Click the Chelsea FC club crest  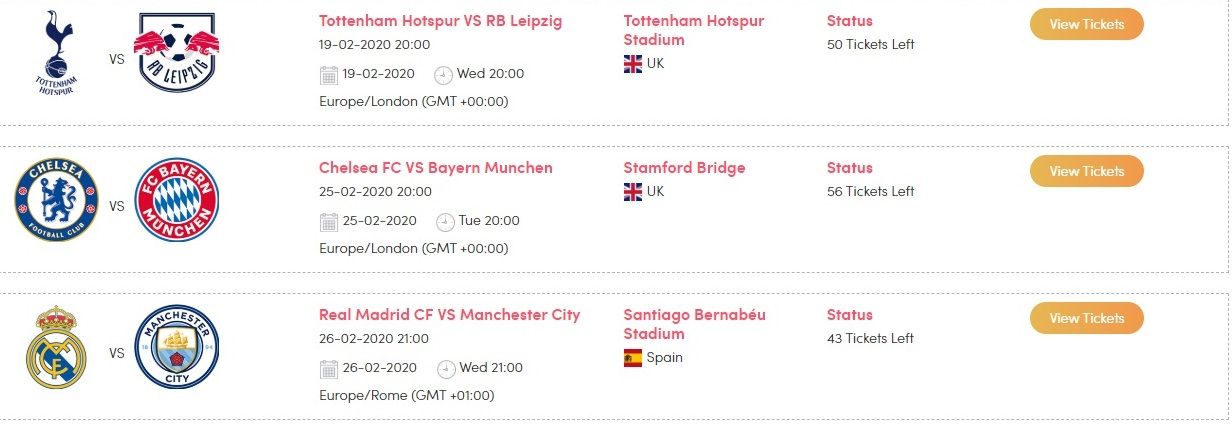click(x=56, y=200)
